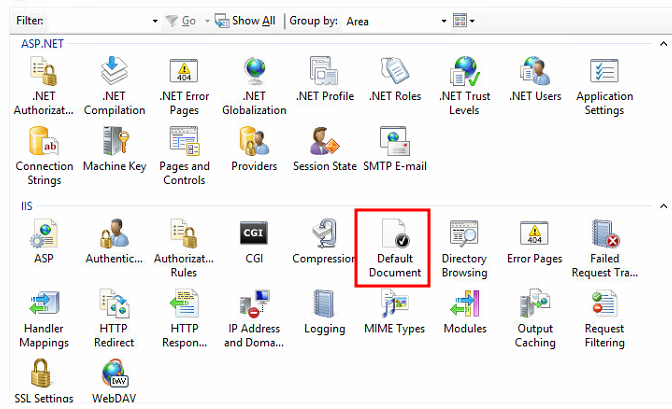Open the .NET Compilation feature

(x=114, y=87)
